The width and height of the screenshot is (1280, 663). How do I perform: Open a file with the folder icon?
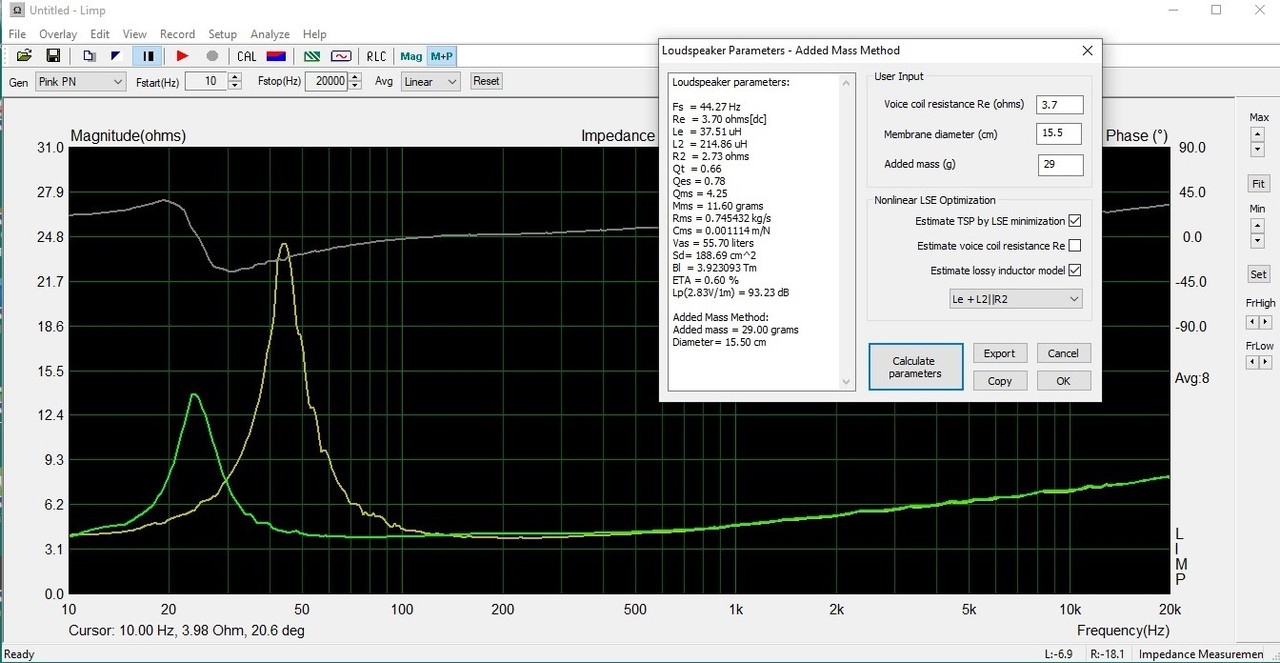pyautogui.click(x=24, y=56)
